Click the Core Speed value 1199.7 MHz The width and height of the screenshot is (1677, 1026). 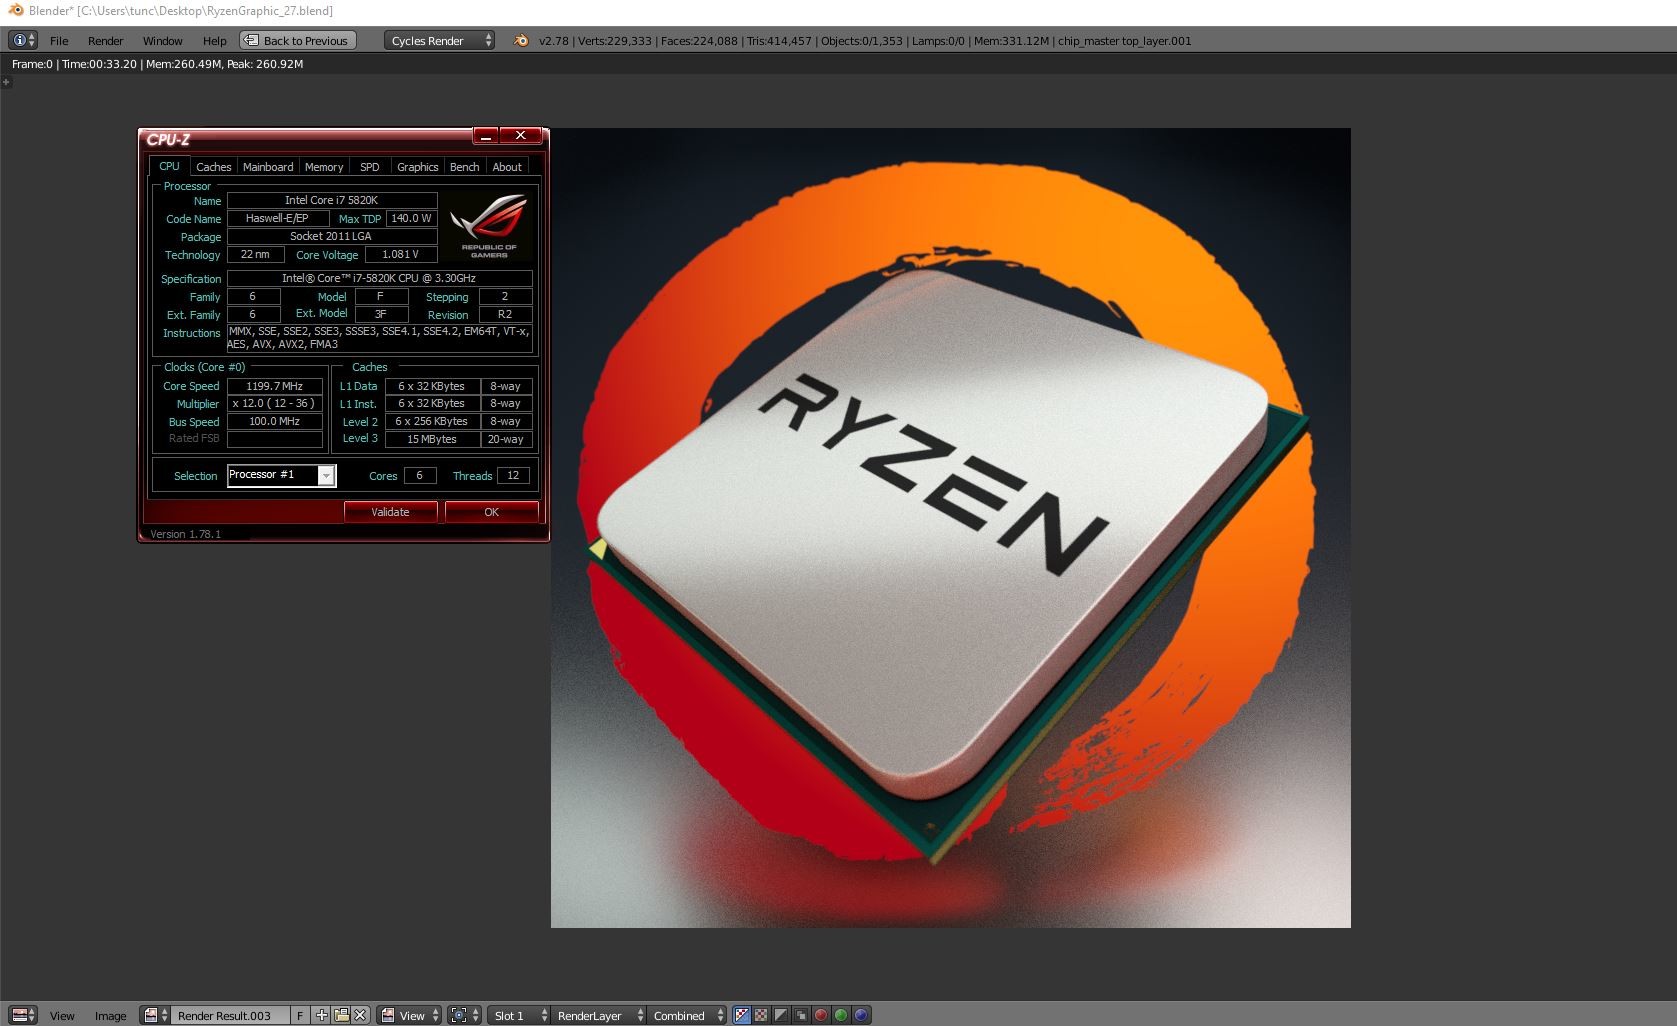[275, 386]
